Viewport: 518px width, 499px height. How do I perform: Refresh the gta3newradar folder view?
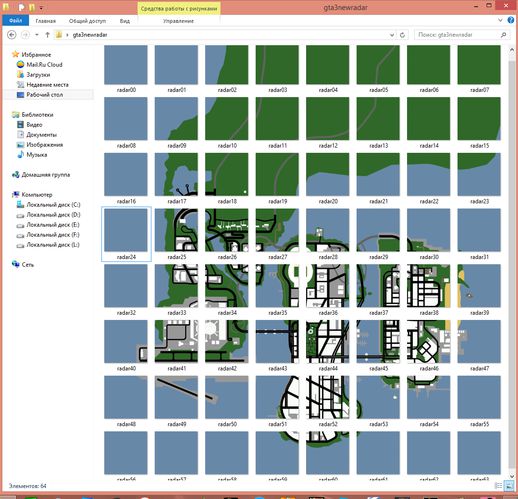pos(403,35)
